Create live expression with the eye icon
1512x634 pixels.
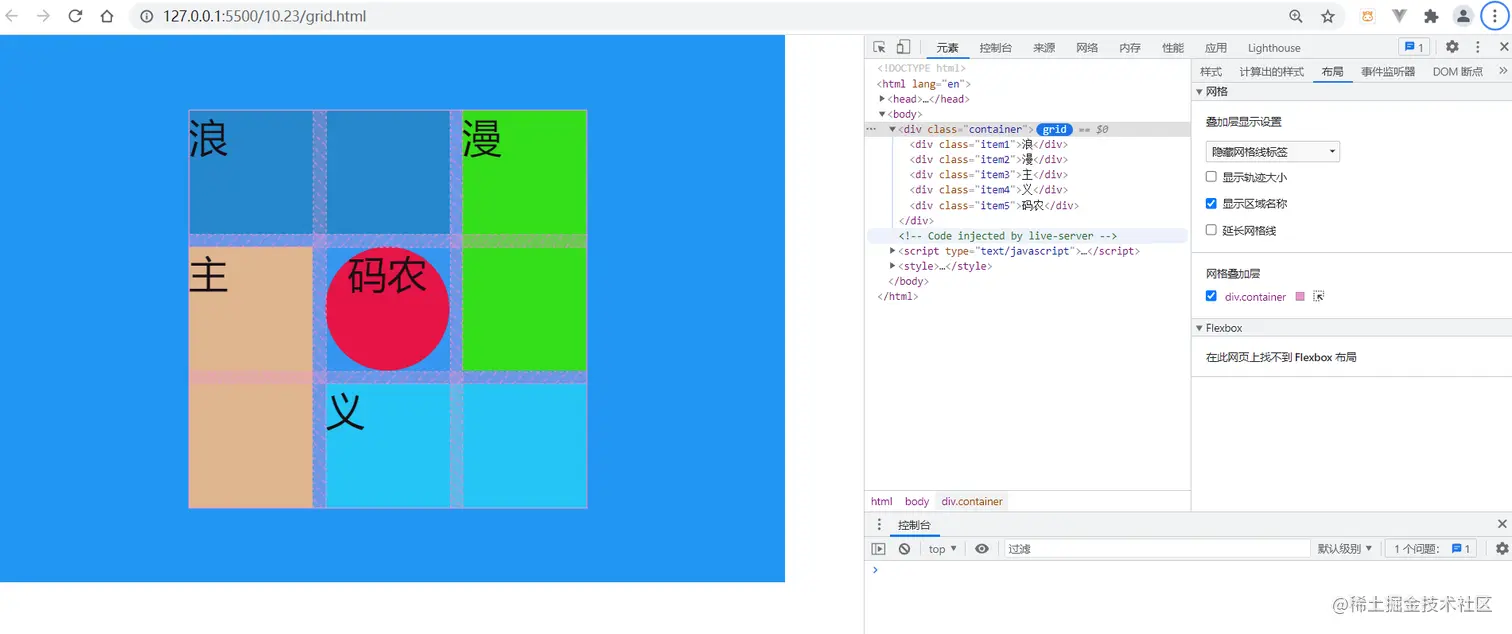(982, 549)
